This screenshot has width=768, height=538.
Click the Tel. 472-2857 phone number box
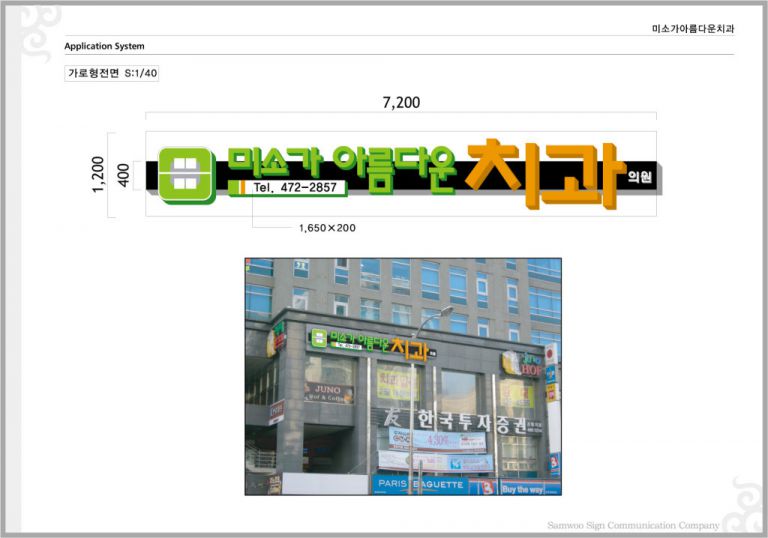tap(296, 187)
